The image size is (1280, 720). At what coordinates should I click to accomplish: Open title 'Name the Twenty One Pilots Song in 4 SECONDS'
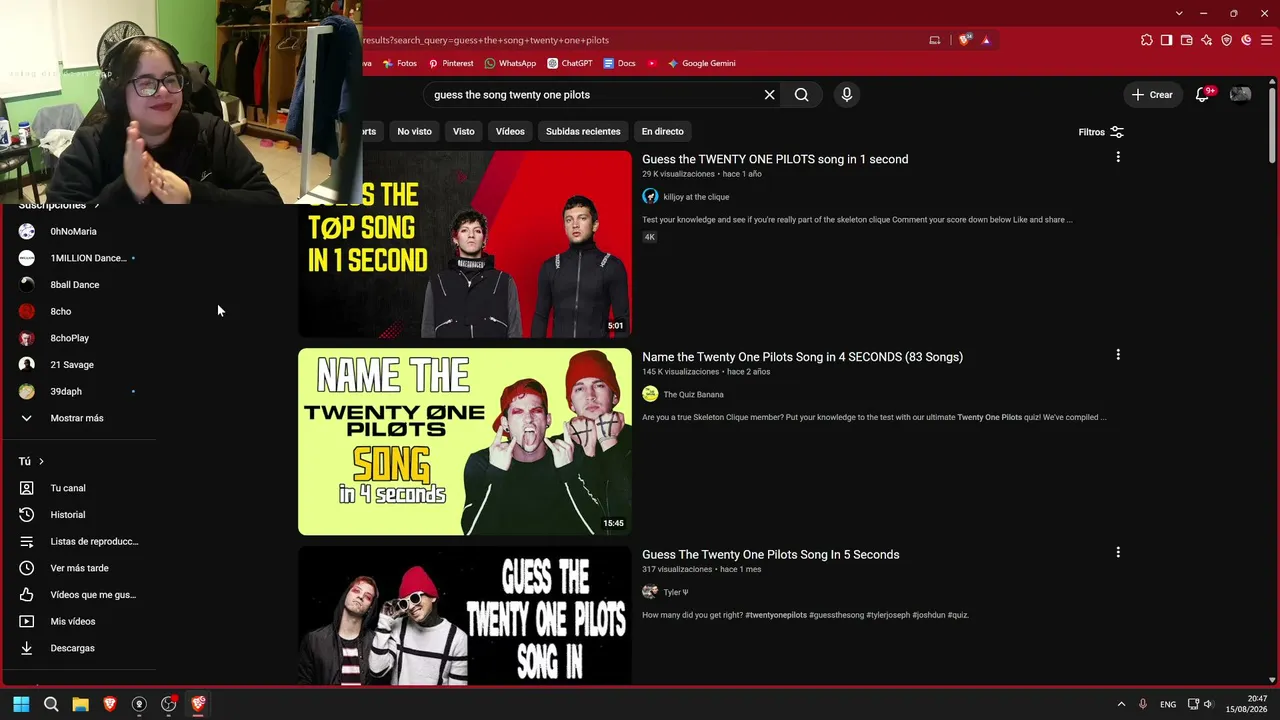[x=802, y=357]
